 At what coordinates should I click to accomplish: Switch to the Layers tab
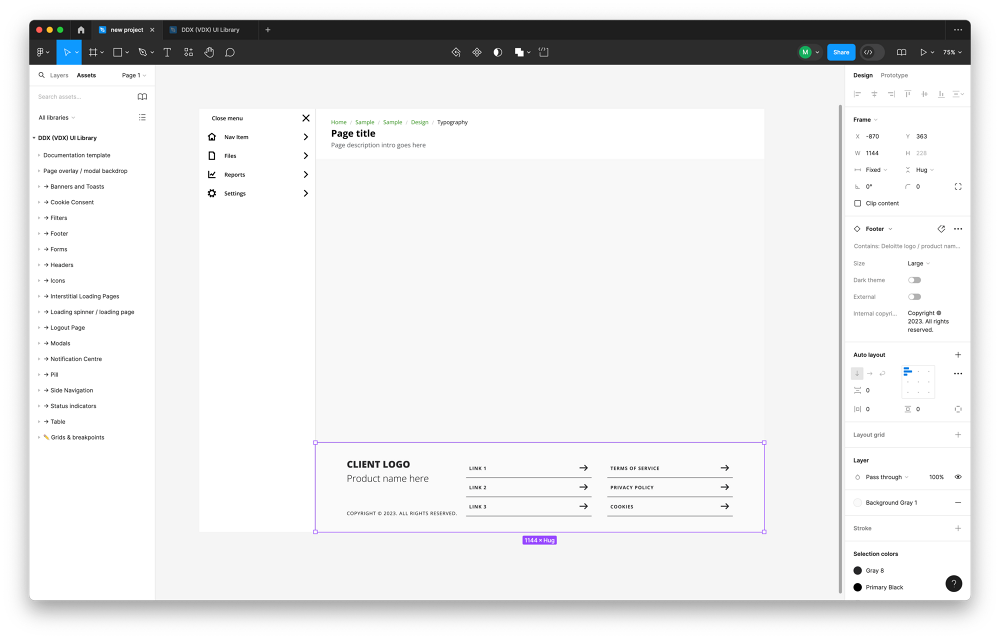[x=59, y=75]
